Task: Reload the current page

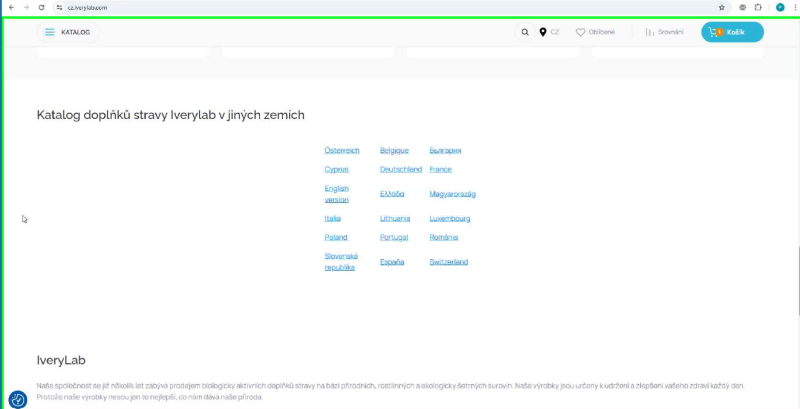Action: 42,8
